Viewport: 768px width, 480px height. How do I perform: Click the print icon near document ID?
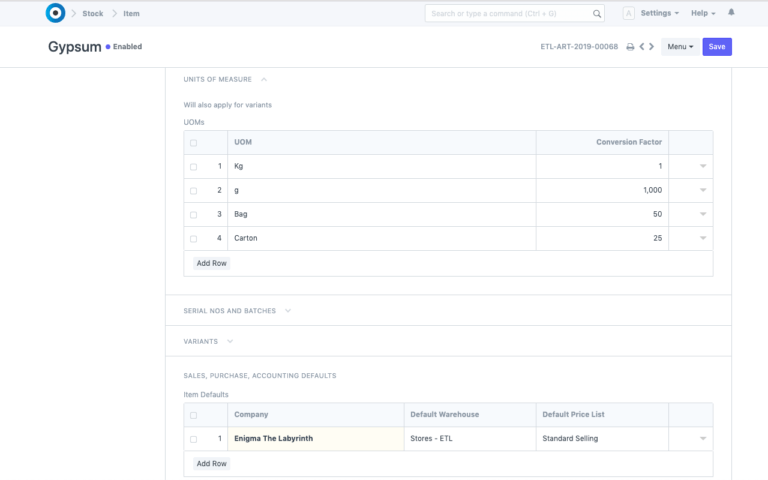(630, 47)
